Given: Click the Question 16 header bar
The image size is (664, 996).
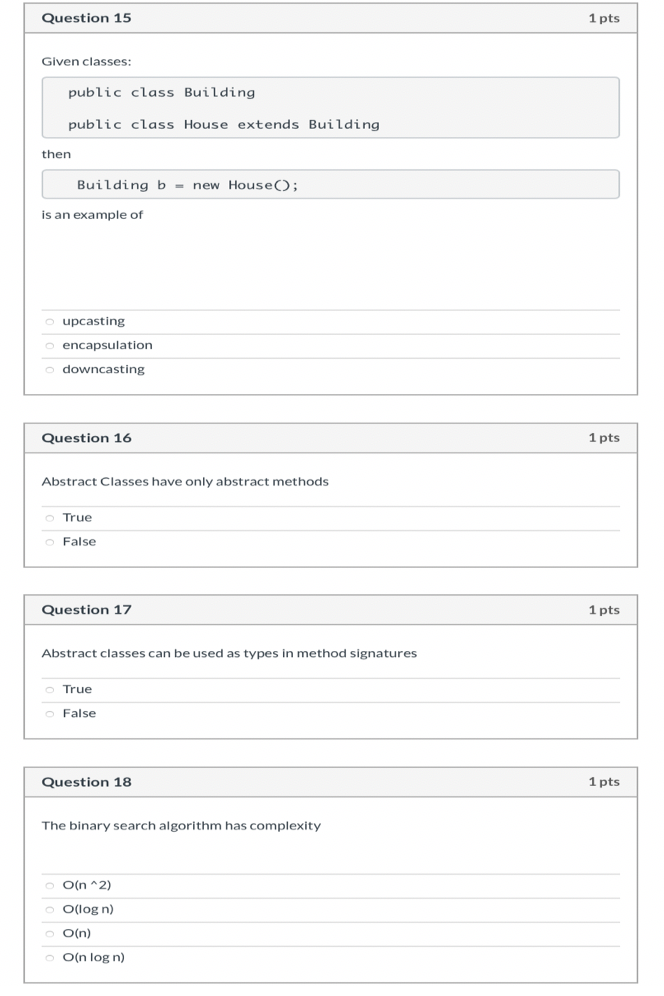Looking at the screenshot, I should tap(330, 437).
